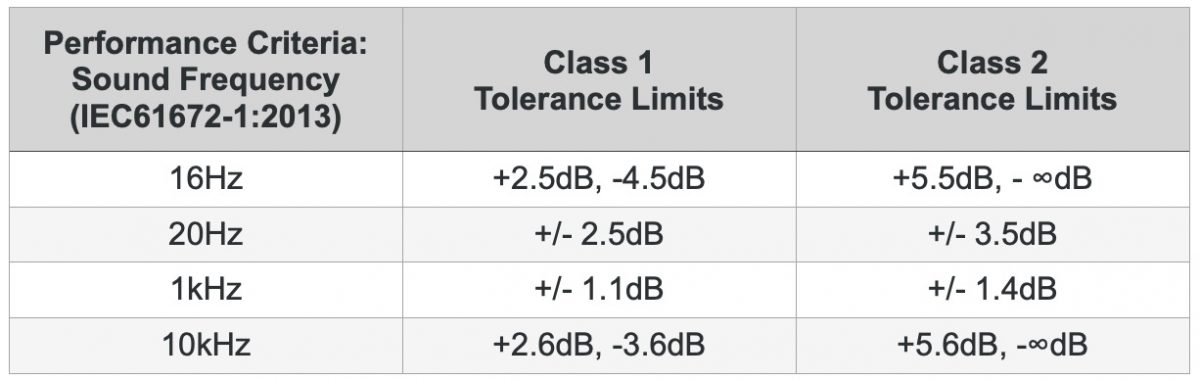Click the 10kHz frequency cell
The width and height of the screenshot is (1200, 380).
207,346
